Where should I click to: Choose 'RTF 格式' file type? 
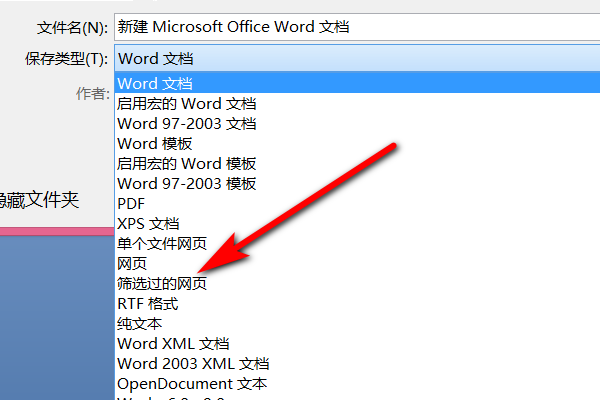coord(357,304)
